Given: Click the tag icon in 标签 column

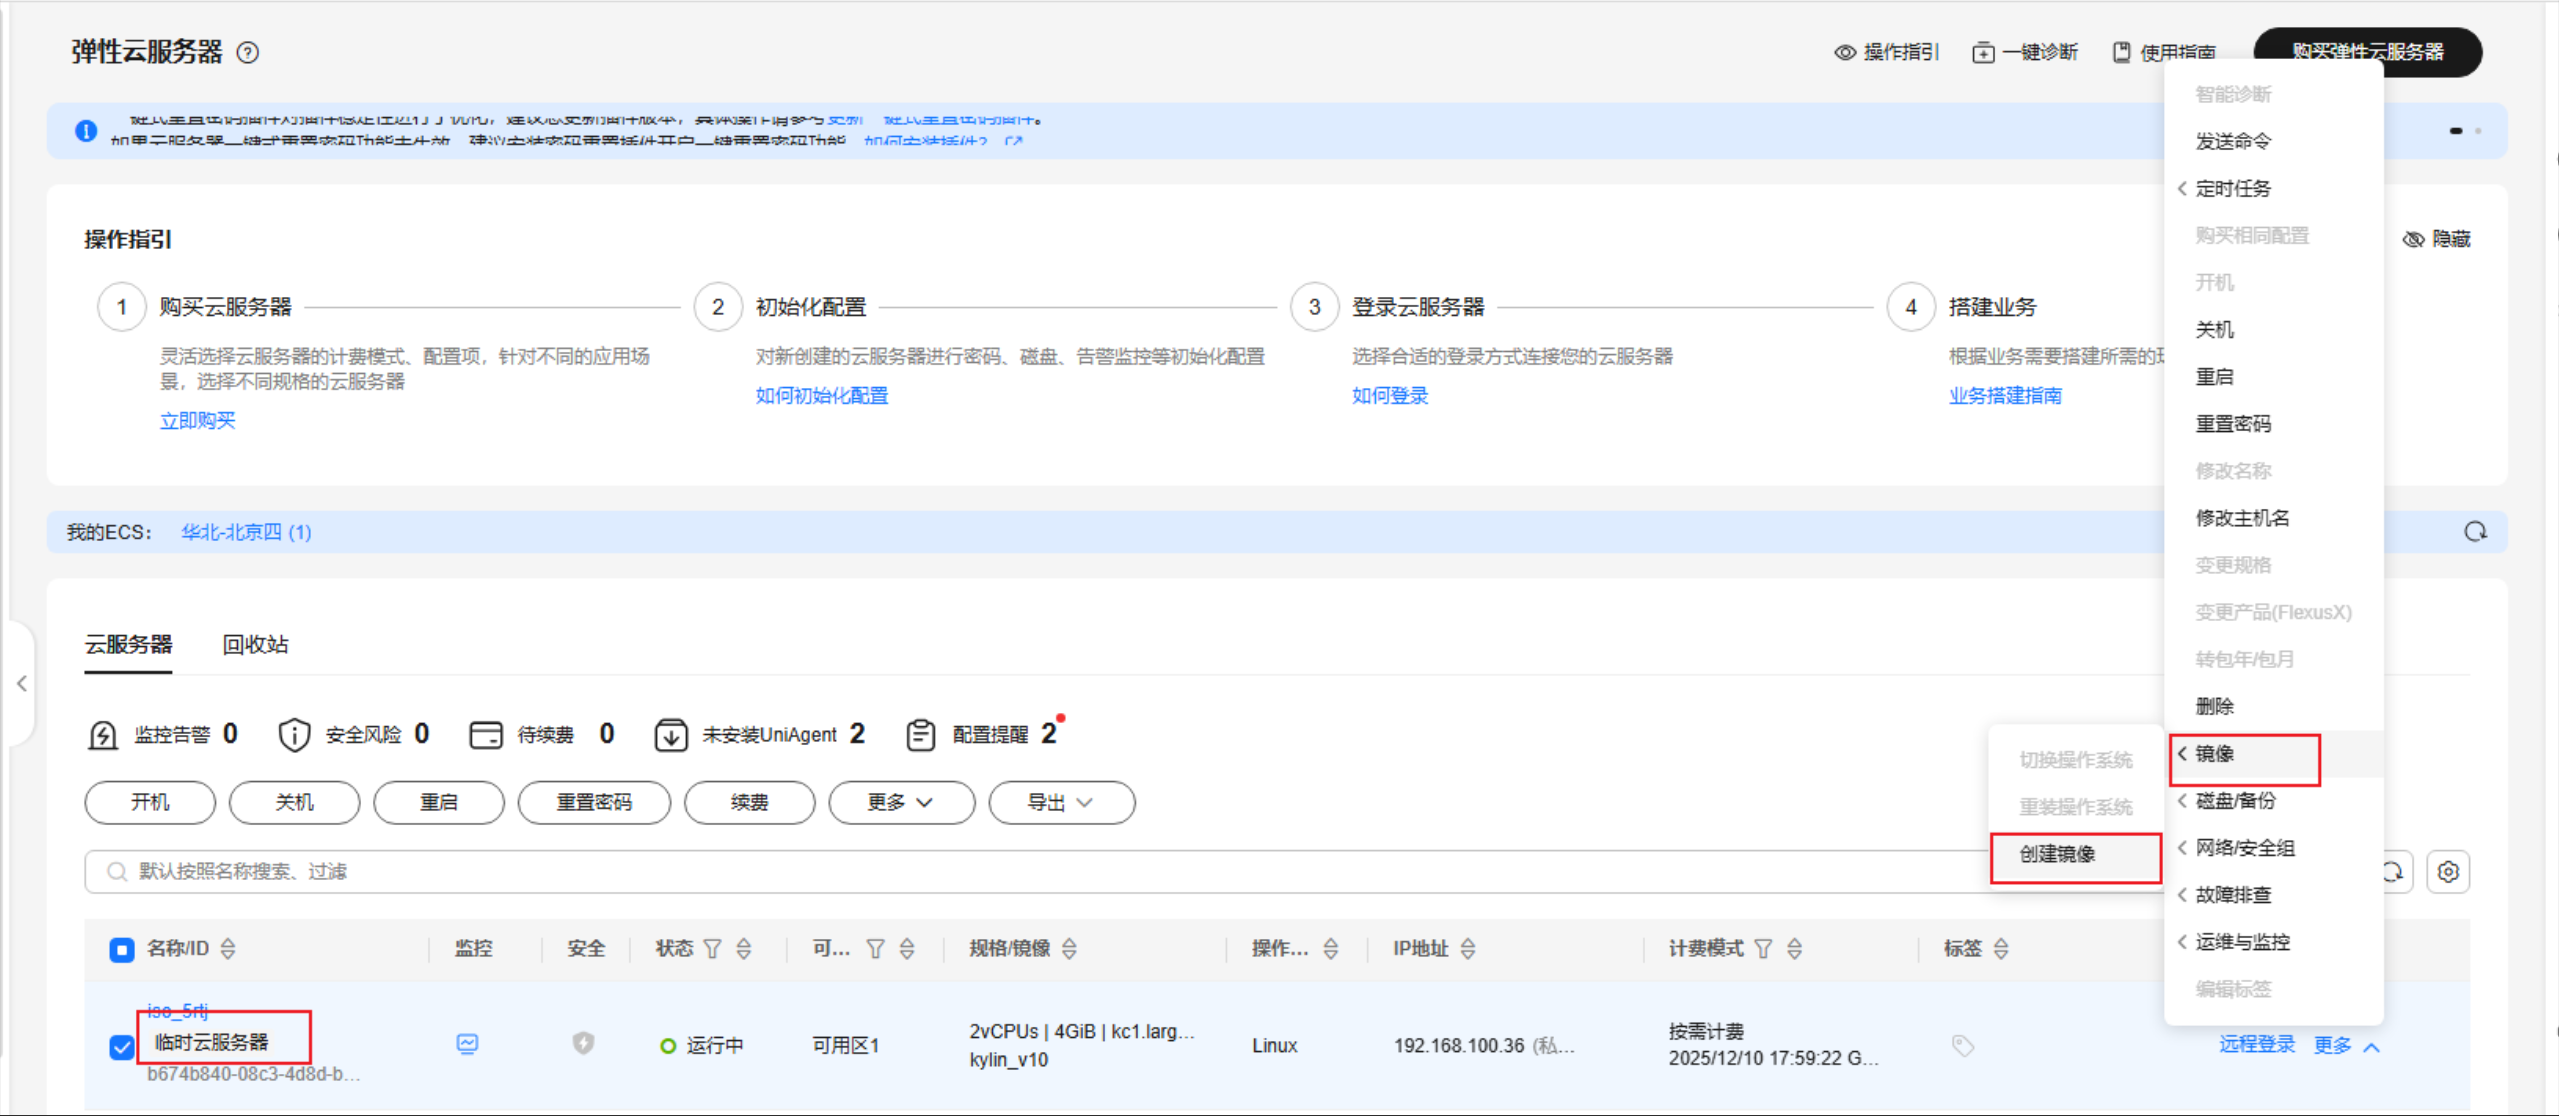Looking at the screenshot, I should point(1962,1046).
